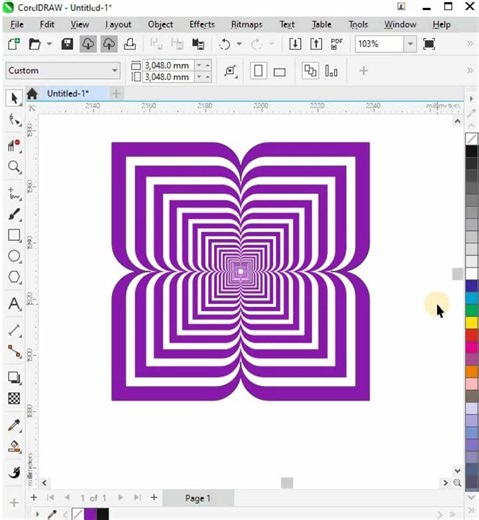The width and height of the screenshot is (479, 520).
Task: Click the Publish to PDF icon
Action: (x=336, y=44)
